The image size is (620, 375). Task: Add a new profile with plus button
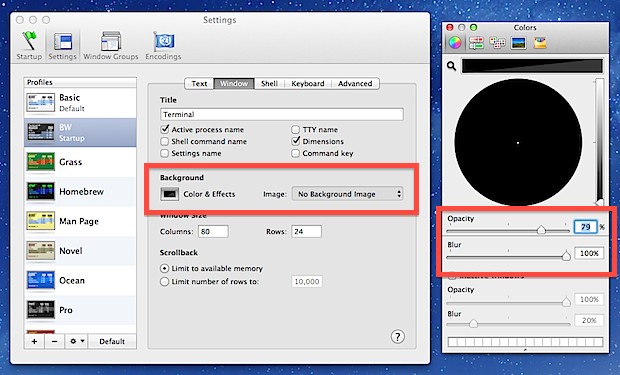point(34,341)
